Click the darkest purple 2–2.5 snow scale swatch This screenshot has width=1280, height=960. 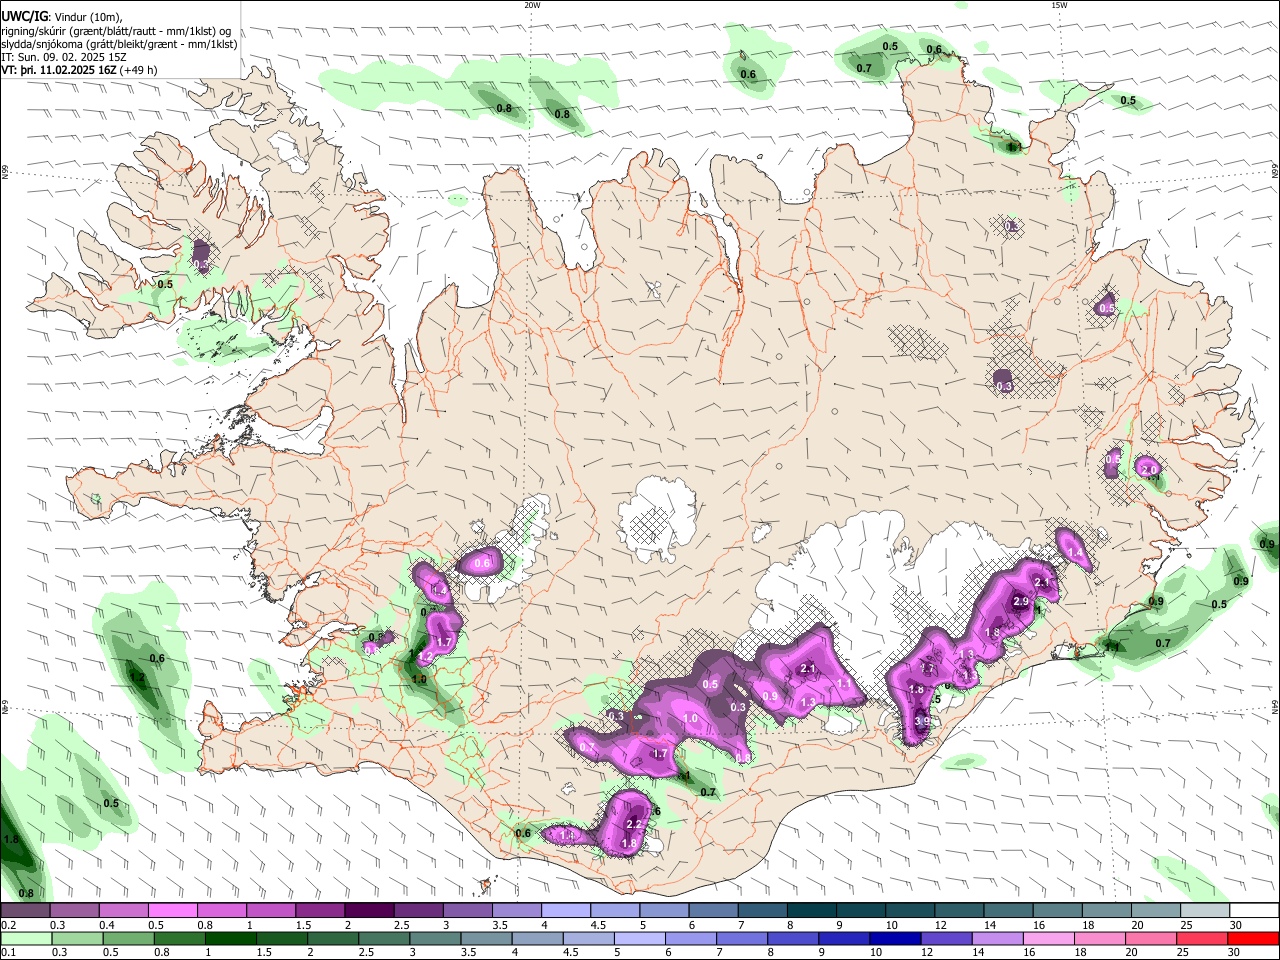[368, 910]
